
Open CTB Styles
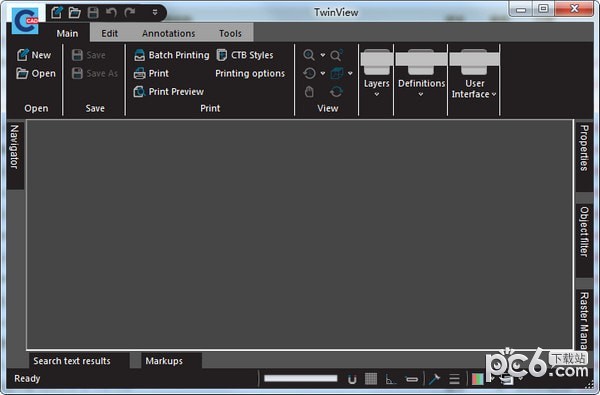tap(245, 55)
